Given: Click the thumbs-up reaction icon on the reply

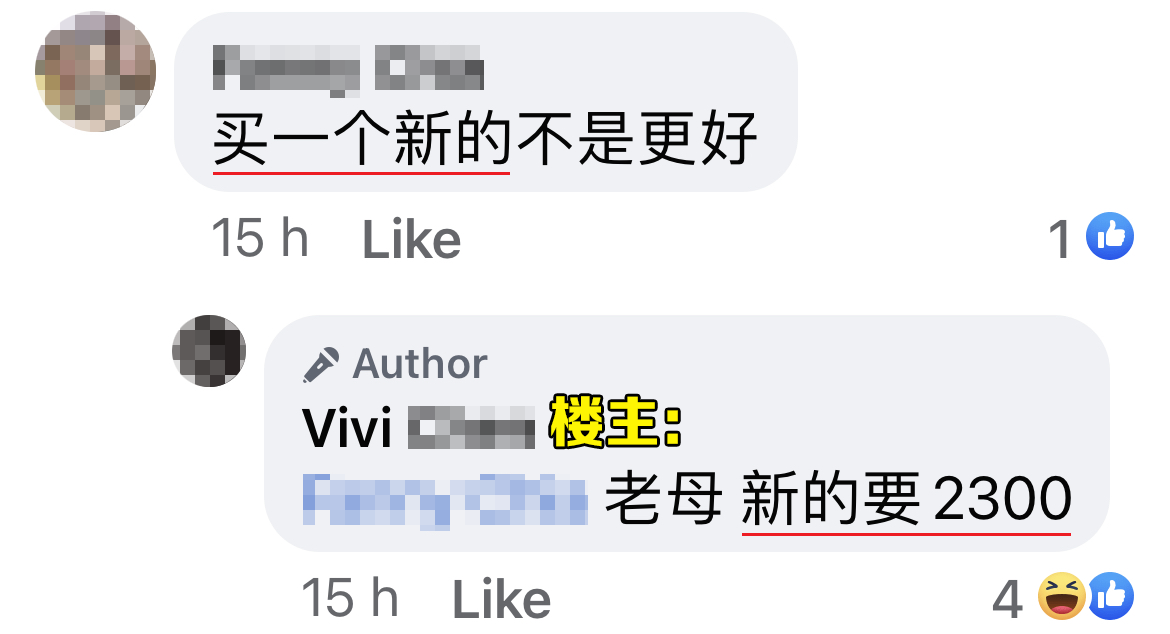Looking at the screenshot, I should (1112, 596).
